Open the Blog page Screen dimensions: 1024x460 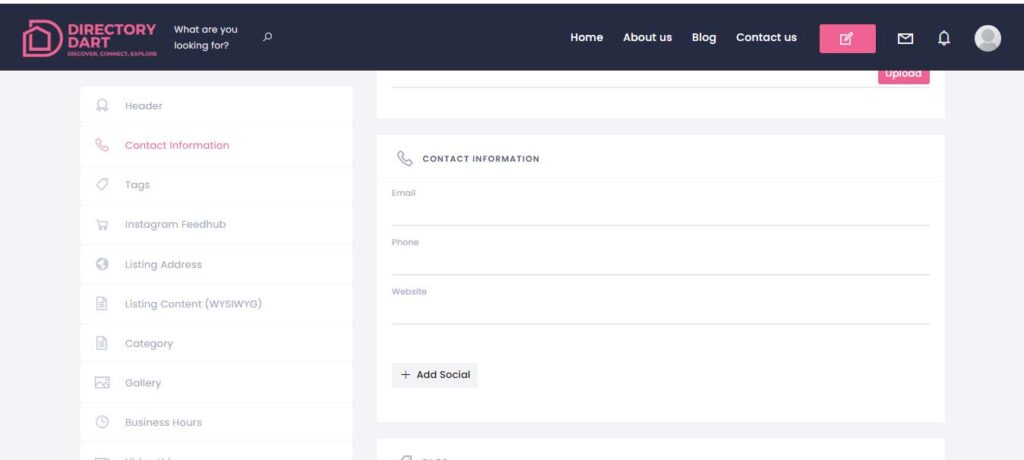point(704,37)
